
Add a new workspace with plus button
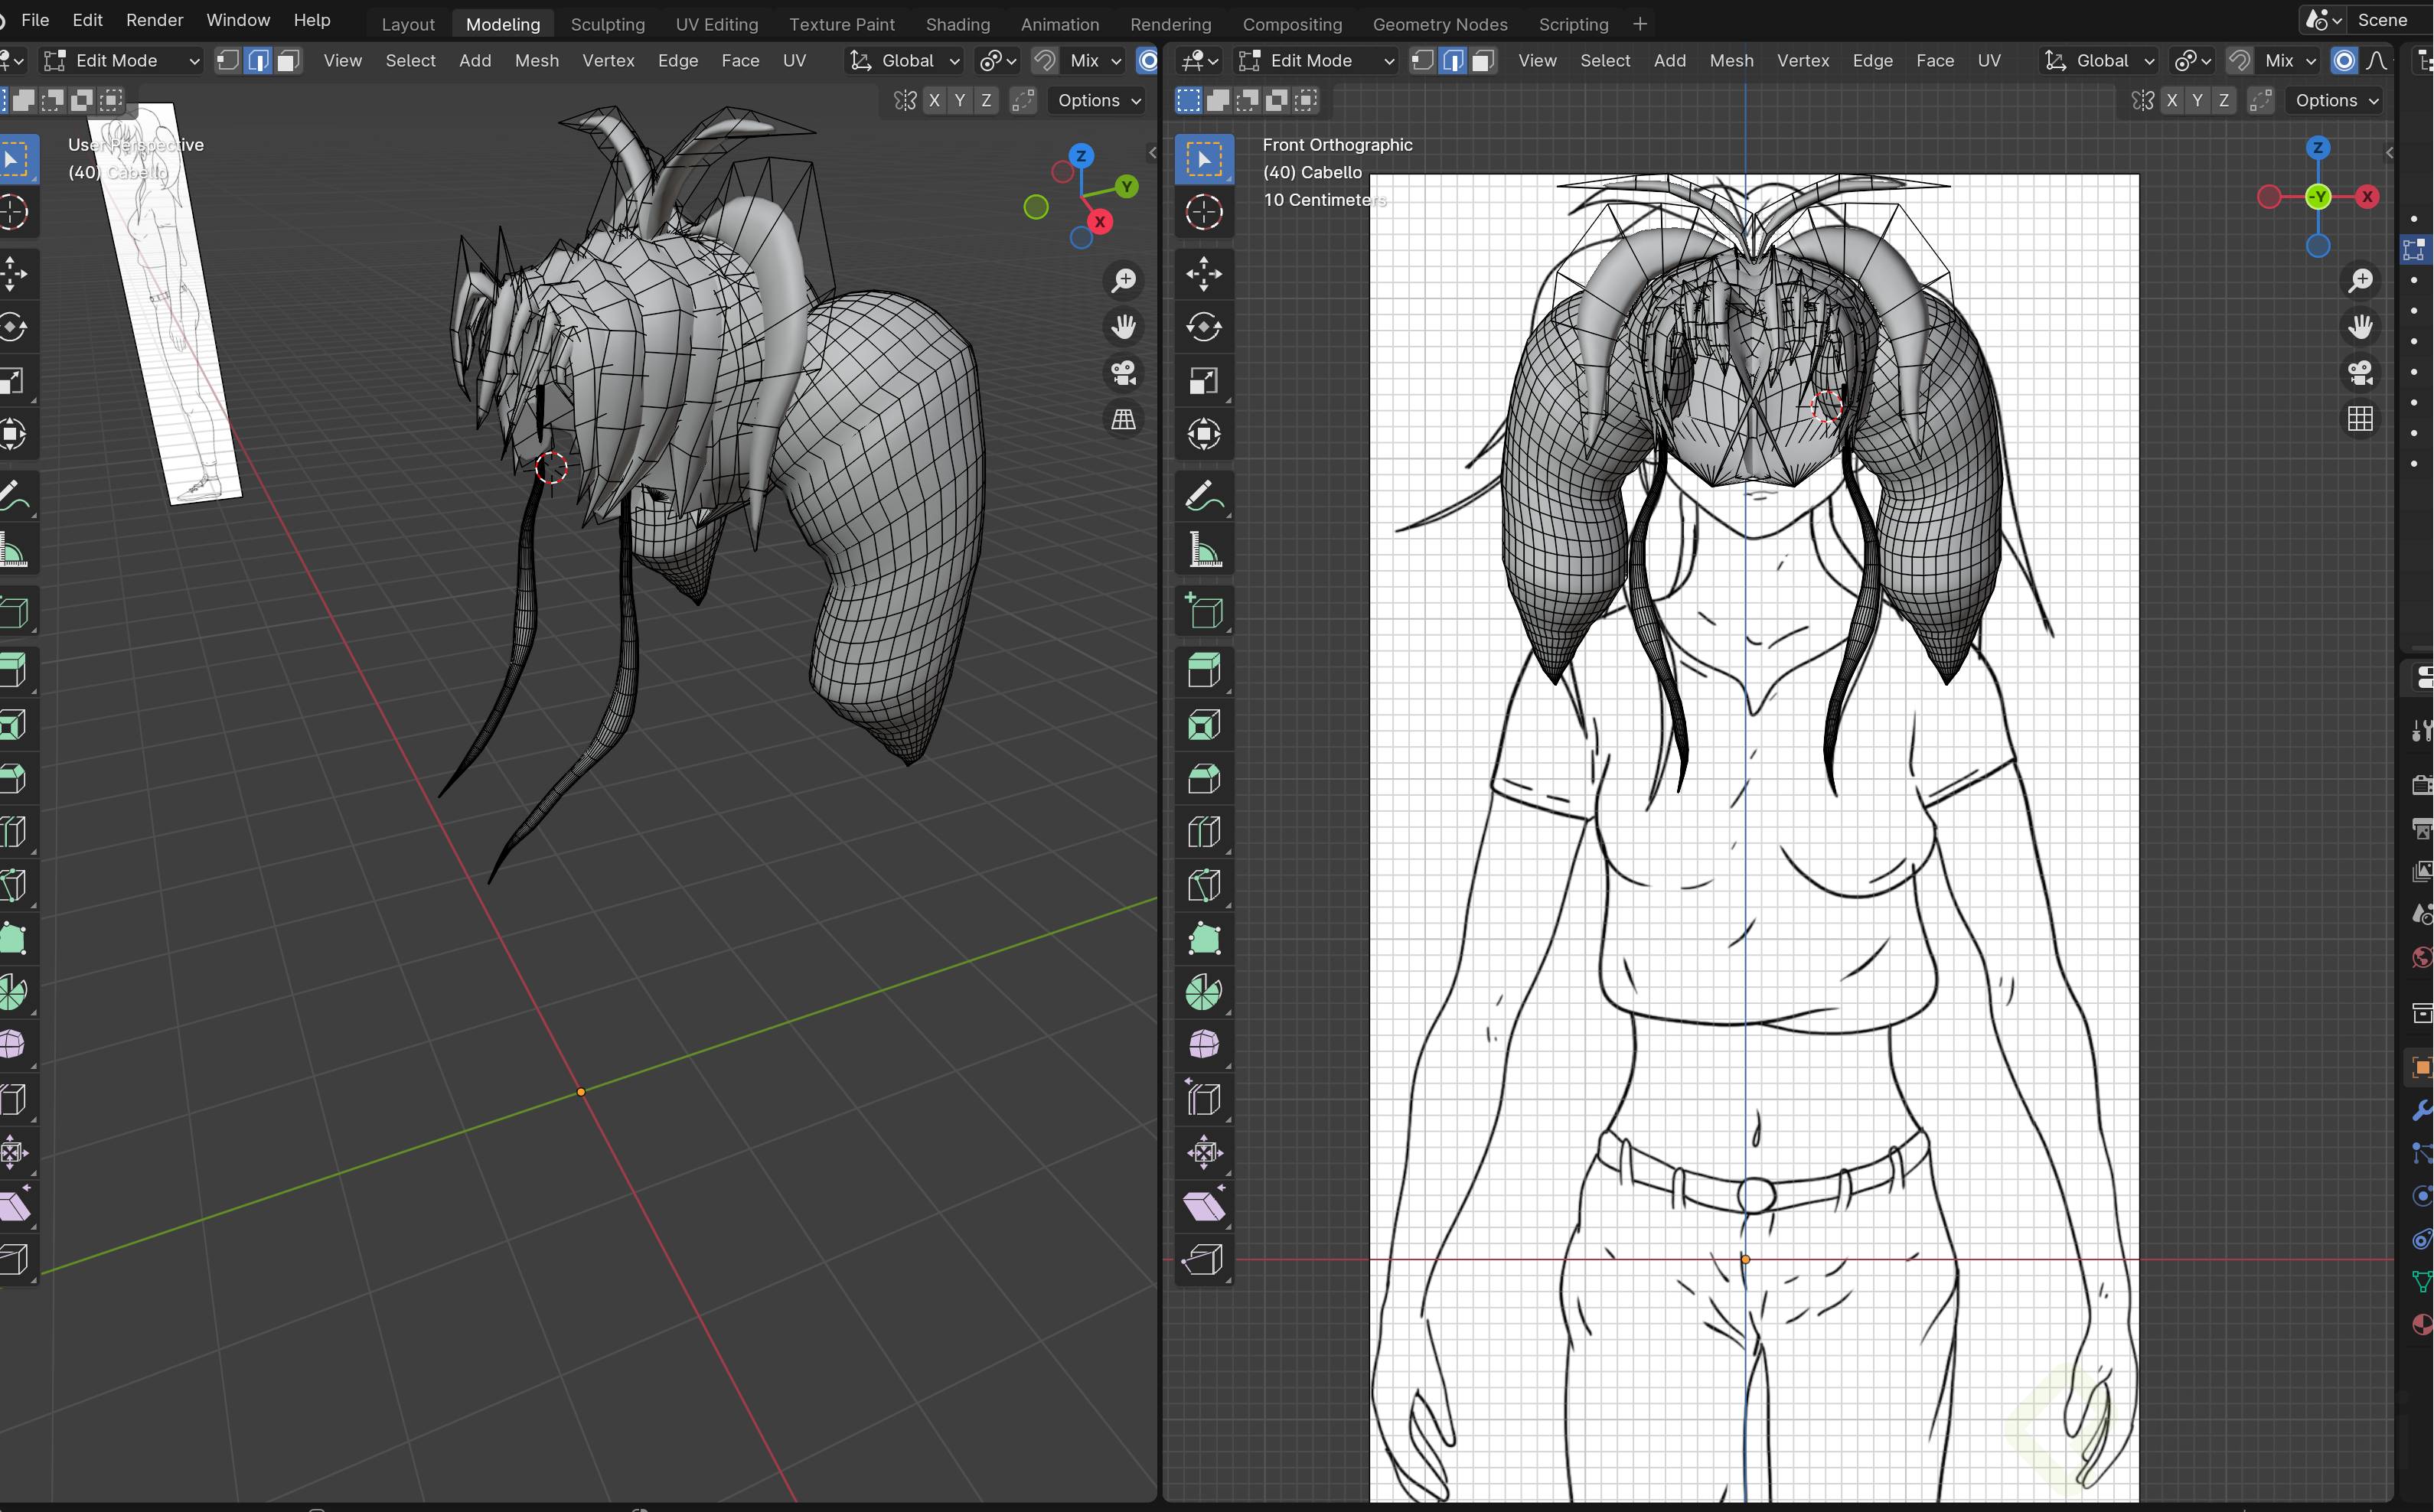pos(1639,23)
